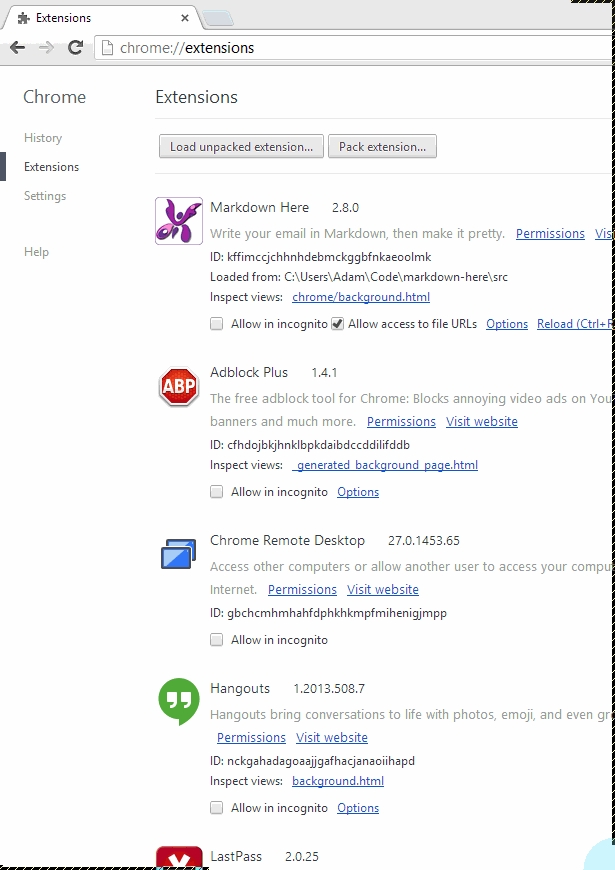
Task: Open History in the Chrome sidebar
Action: click(43, 138)
